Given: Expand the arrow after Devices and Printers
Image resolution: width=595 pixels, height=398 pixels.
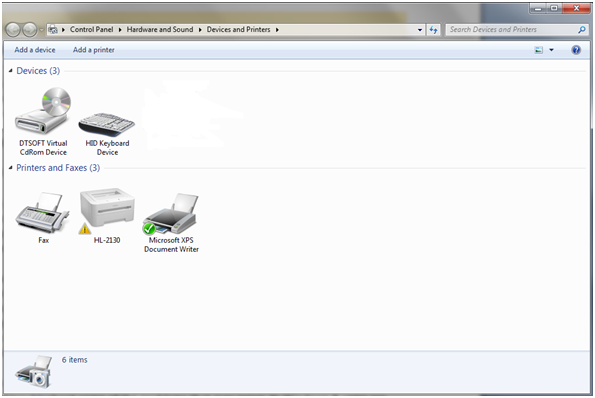Looking at the screenshot, I should (277, 30).
